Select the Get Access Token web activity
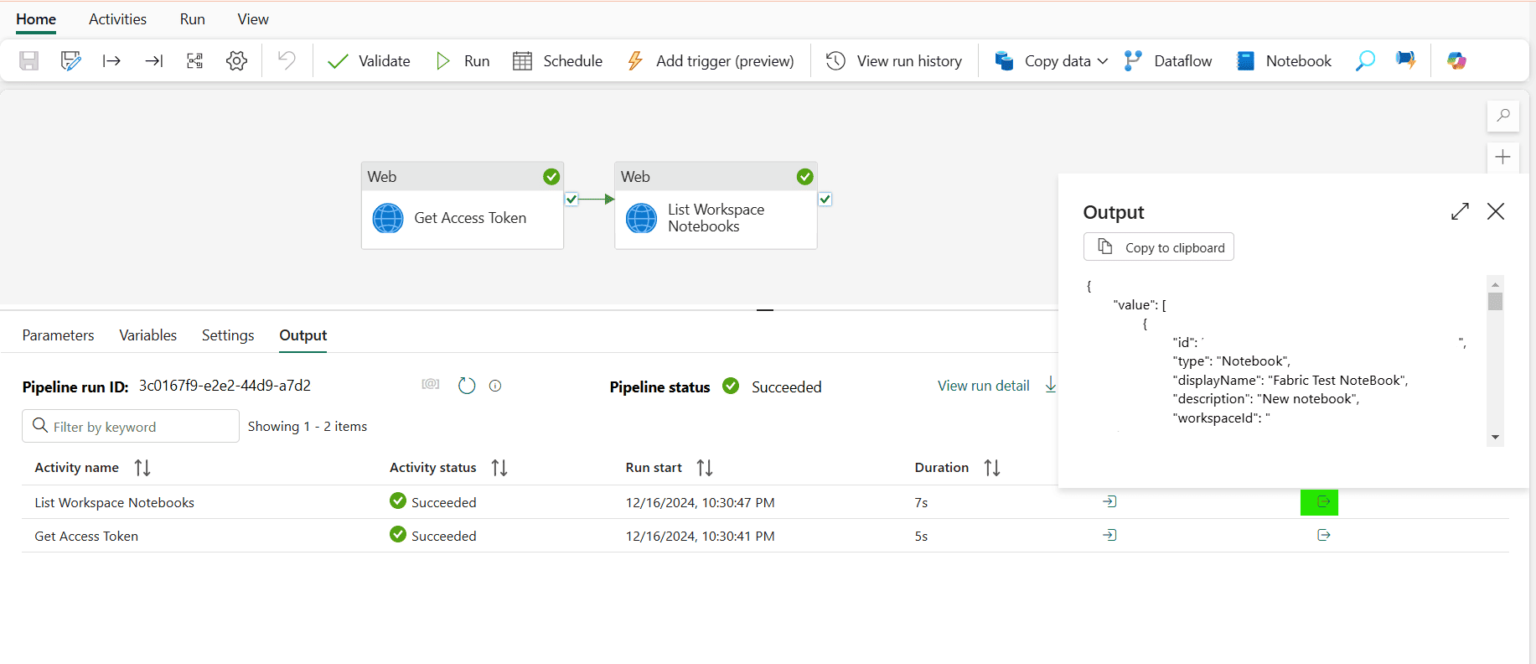The image size is (1536, 664). pyautogui.click(x=462, y=206)
